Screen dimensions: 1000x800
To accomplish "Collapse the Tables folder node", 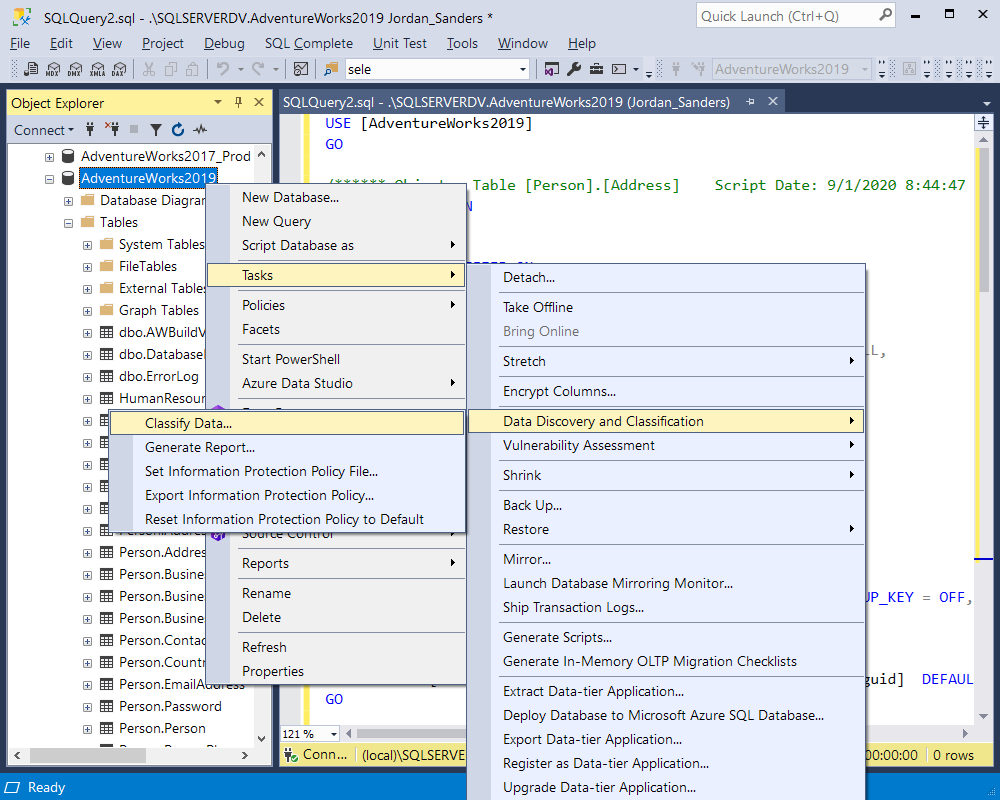I will click(x=68, y=223).
